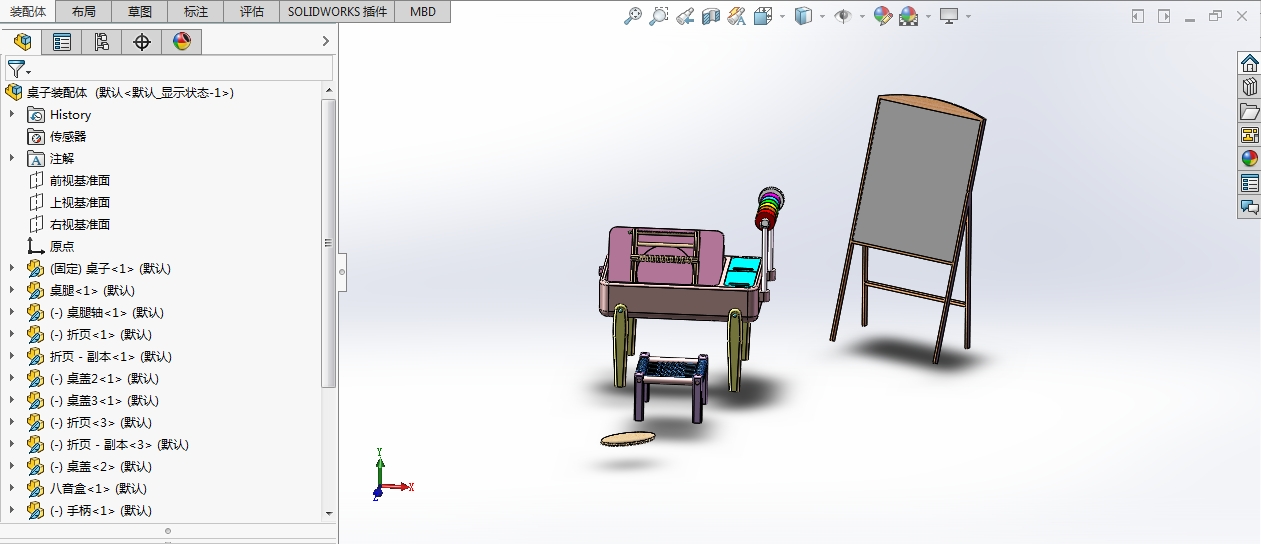Image resolution: width=1261 pixels, height=544 pixels.
Task: Open the Apply Scene icon
Action: pyautogui.click(x=909, y=16)
